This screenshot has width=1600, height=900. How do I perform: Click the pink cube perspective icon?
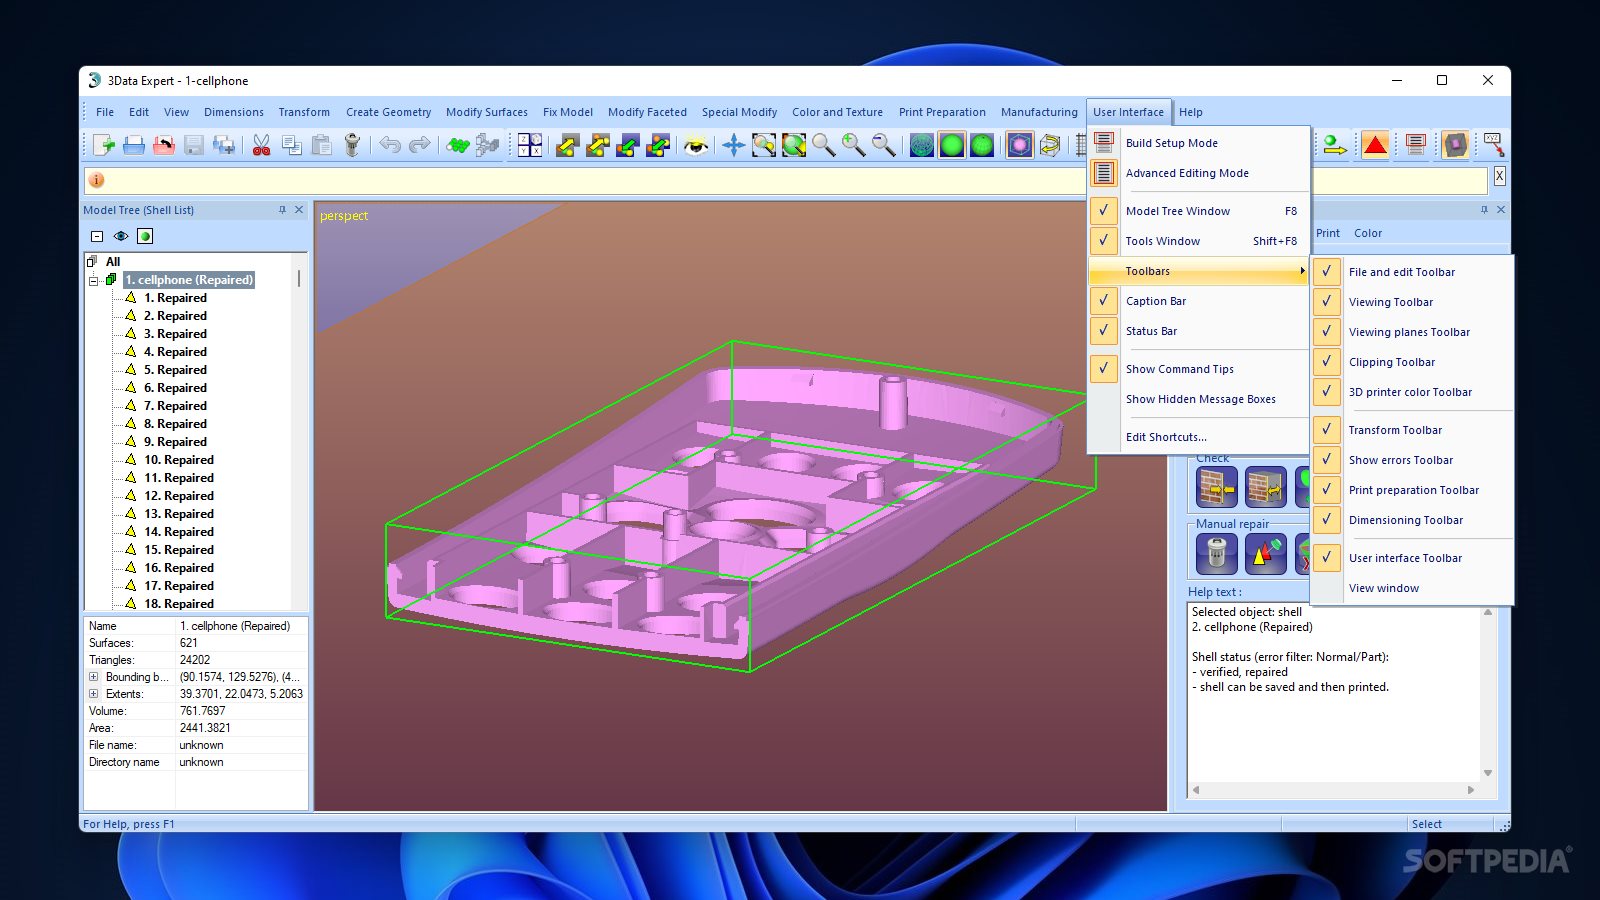(1019, 145)
